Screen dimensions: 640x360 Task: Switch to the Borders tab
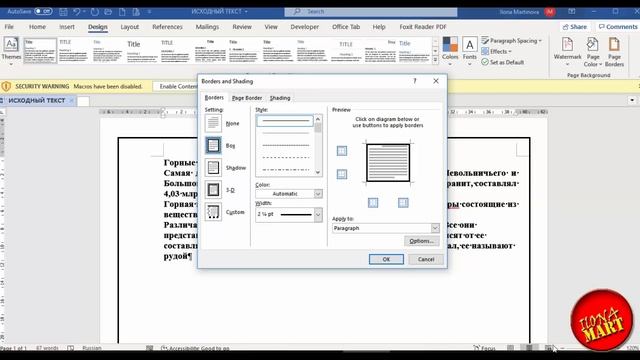[x=214, y=98]
